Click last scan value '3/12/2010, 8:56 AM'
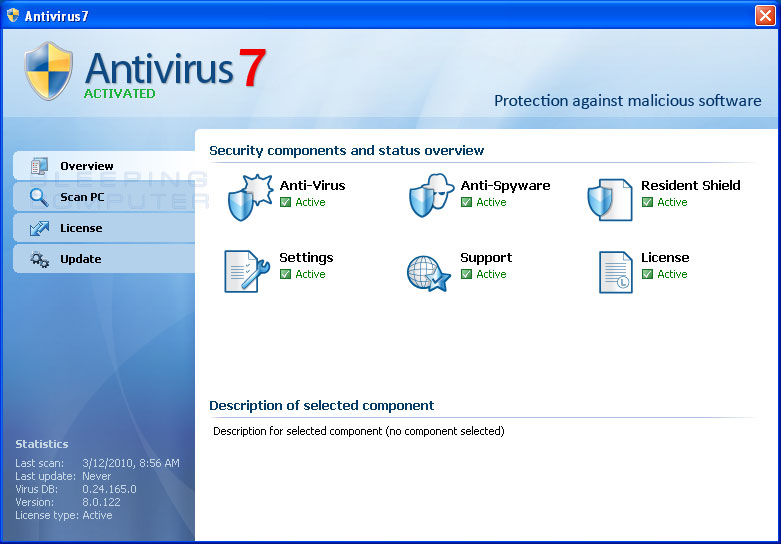This screenshot has height=544, width=781. 131,463
